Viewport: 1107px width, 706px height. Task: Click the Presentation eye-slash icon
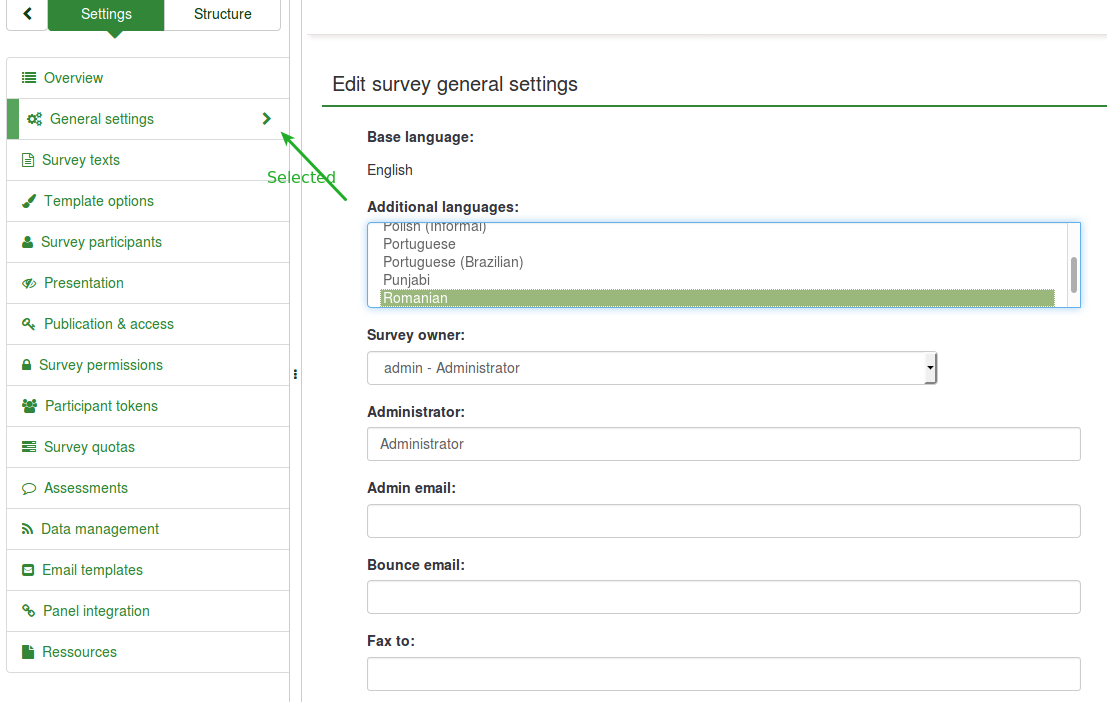coord(29,283)
